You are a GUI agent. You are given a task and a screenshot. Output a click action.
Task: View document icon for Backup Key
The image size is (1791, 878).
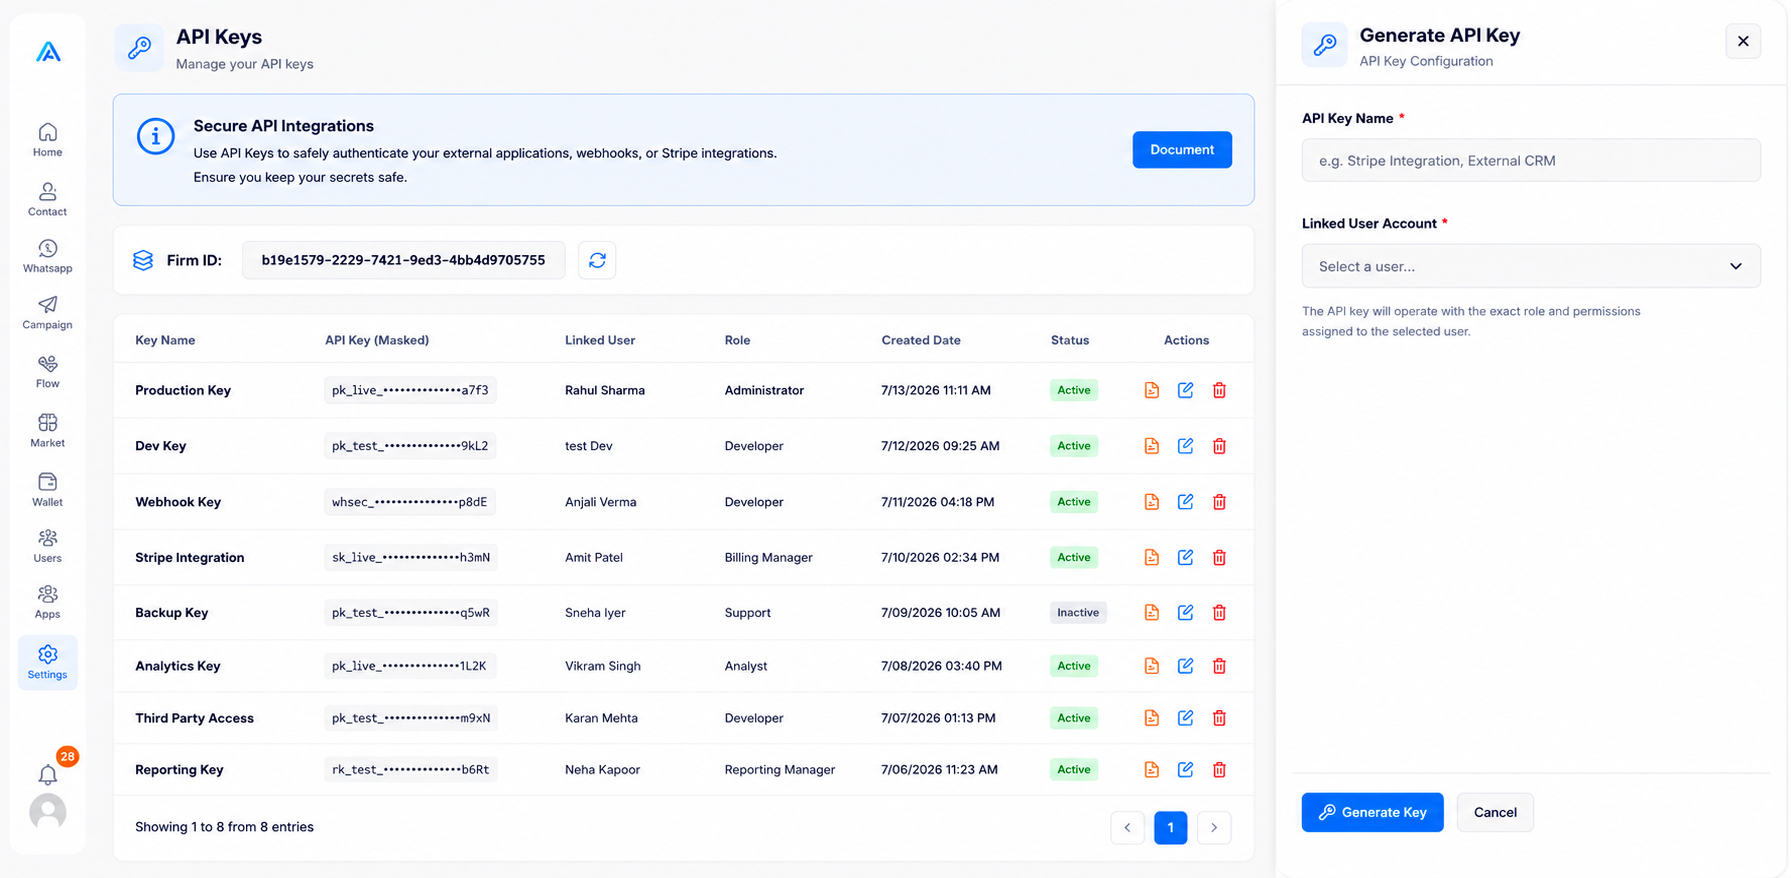(x=1152, y=612)
